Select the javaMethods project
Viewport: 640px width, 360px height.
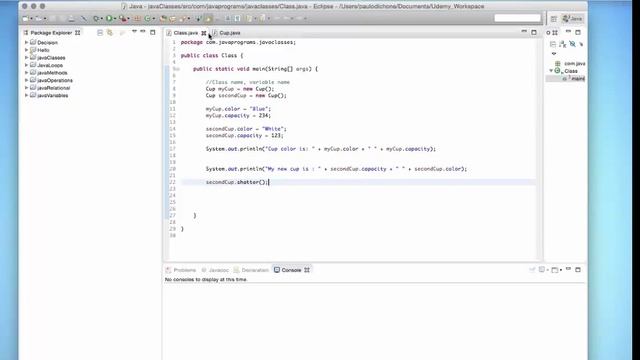coord(52,73)
